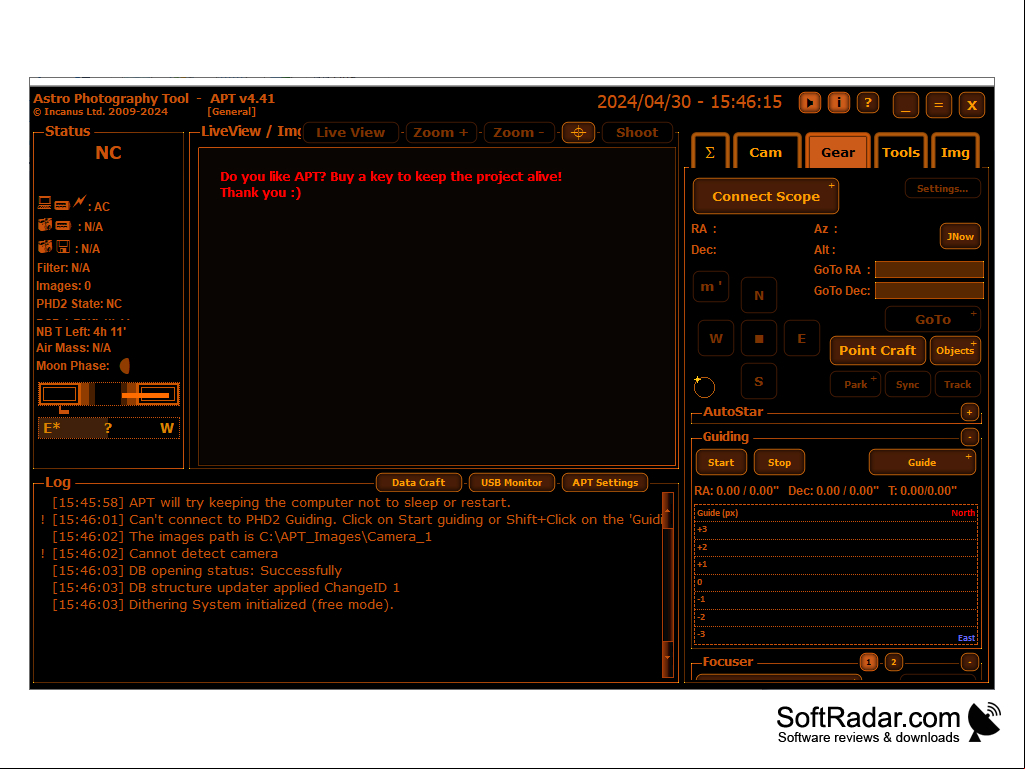Click 'Cannot detect camera' log entry
The image size is (1025, 769).
(x=203, y=554)
